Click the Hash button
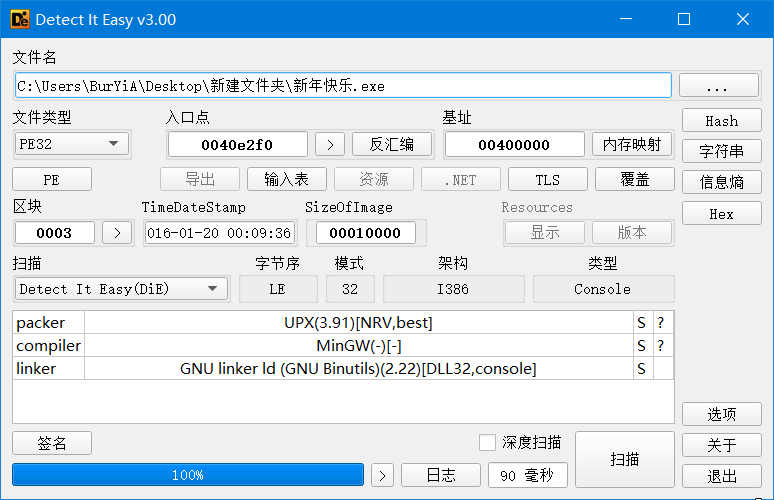The height and width of the screenshot is (500, 774). [722, 121]
